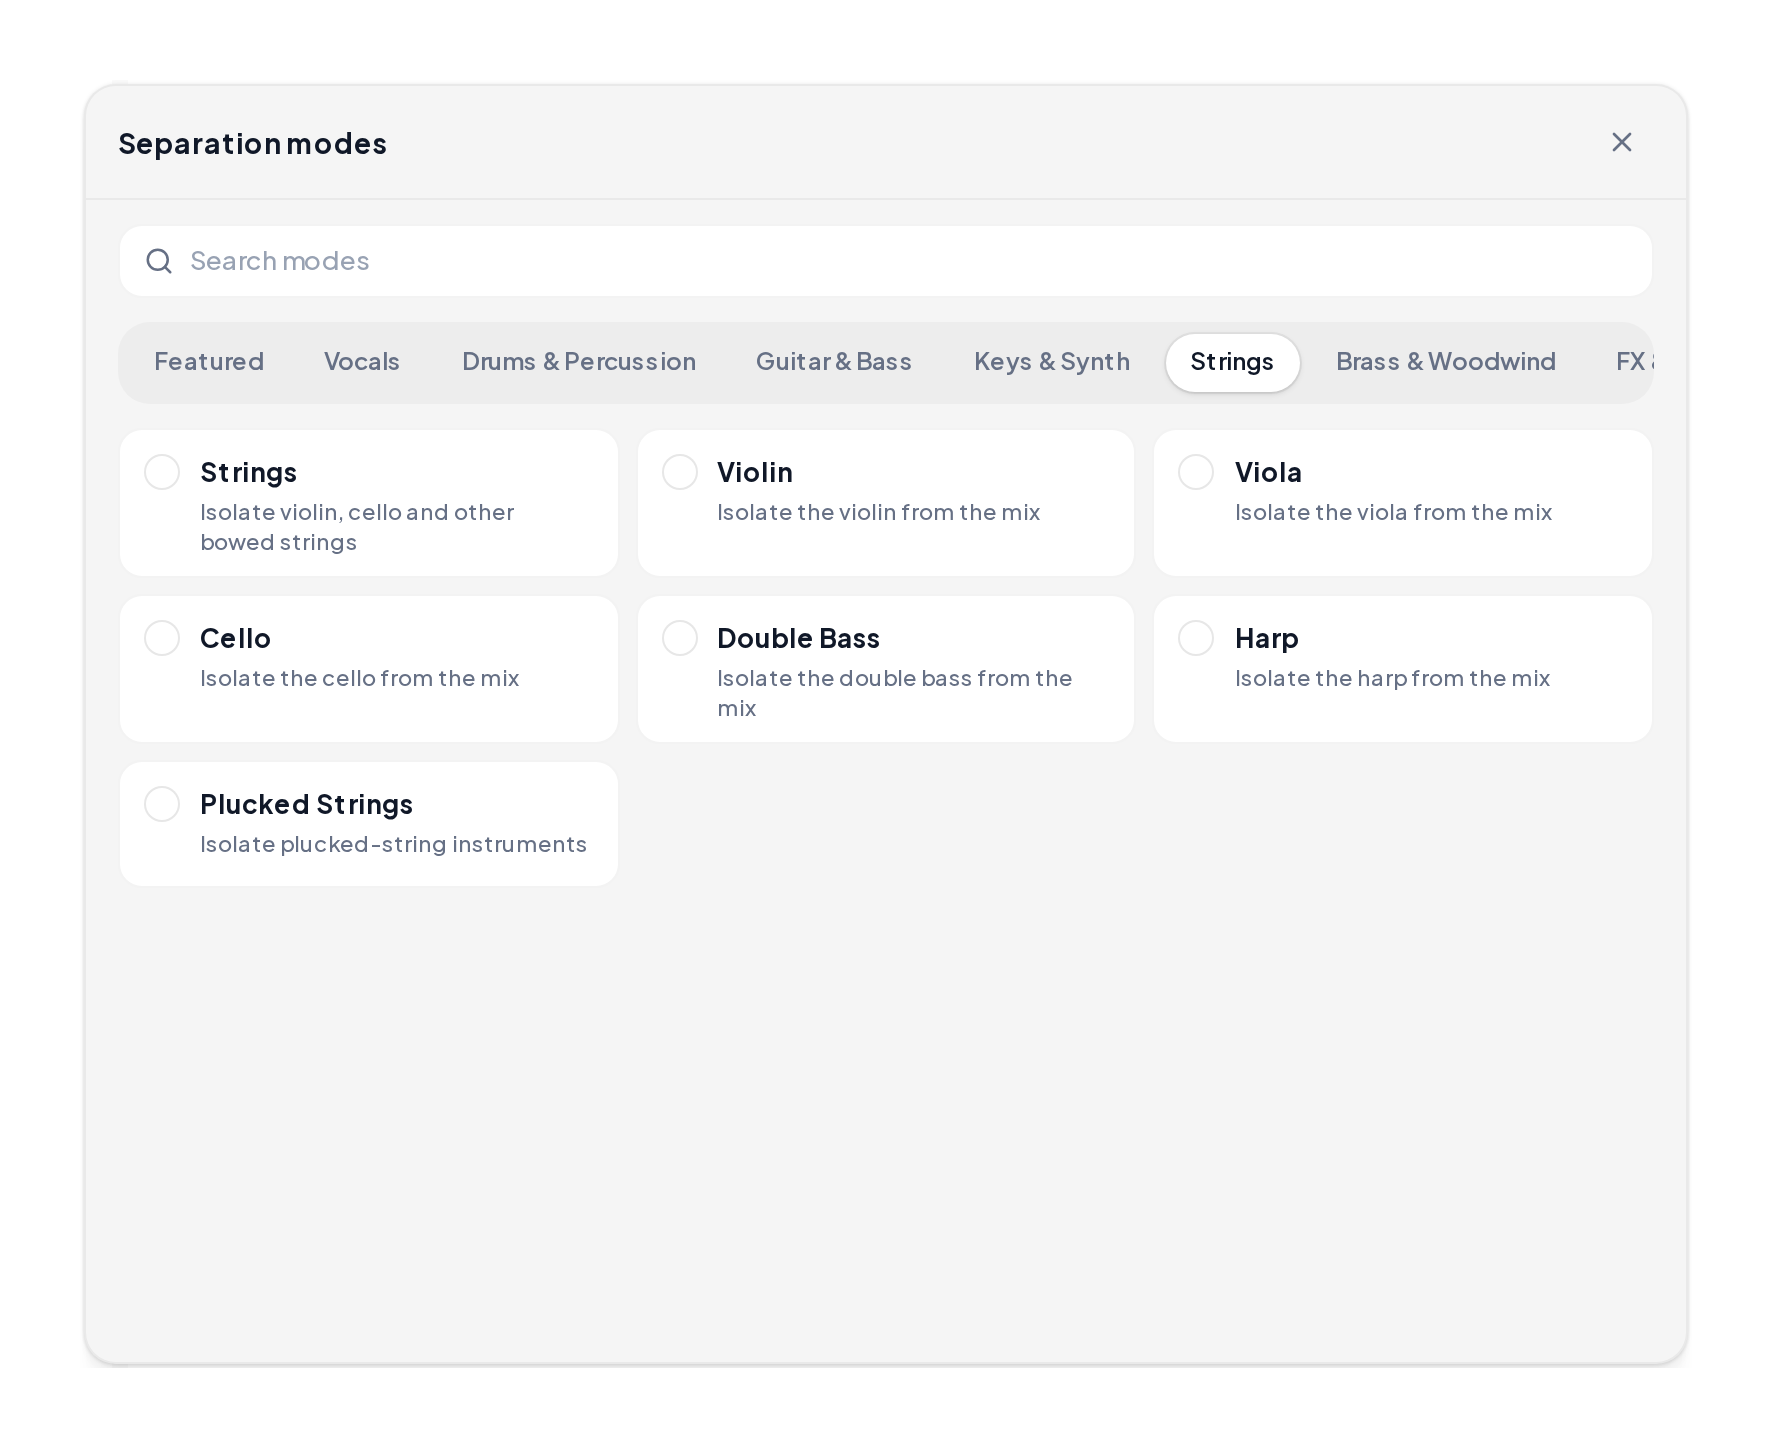Click the magnifier search icon
1772x1448 pixels.
(x=159, y=261)
